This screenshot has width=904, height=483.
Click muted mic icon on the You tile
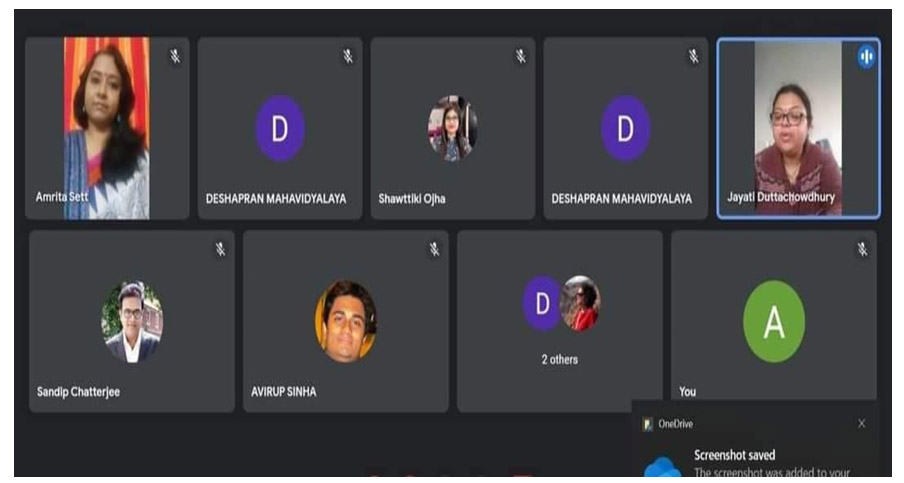coord(862,249)
